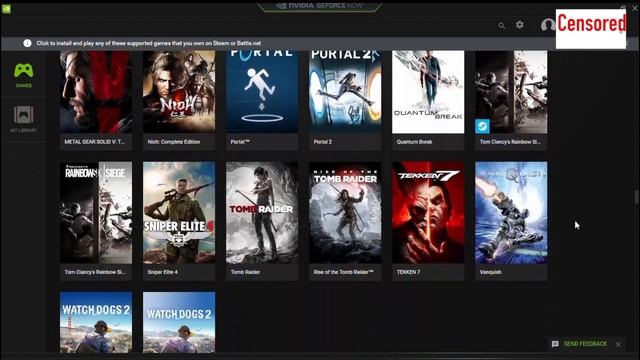640x360 pixels.
Task: Click the 'Rise of the Tomb Raider' label
Action: pos(343,272)
